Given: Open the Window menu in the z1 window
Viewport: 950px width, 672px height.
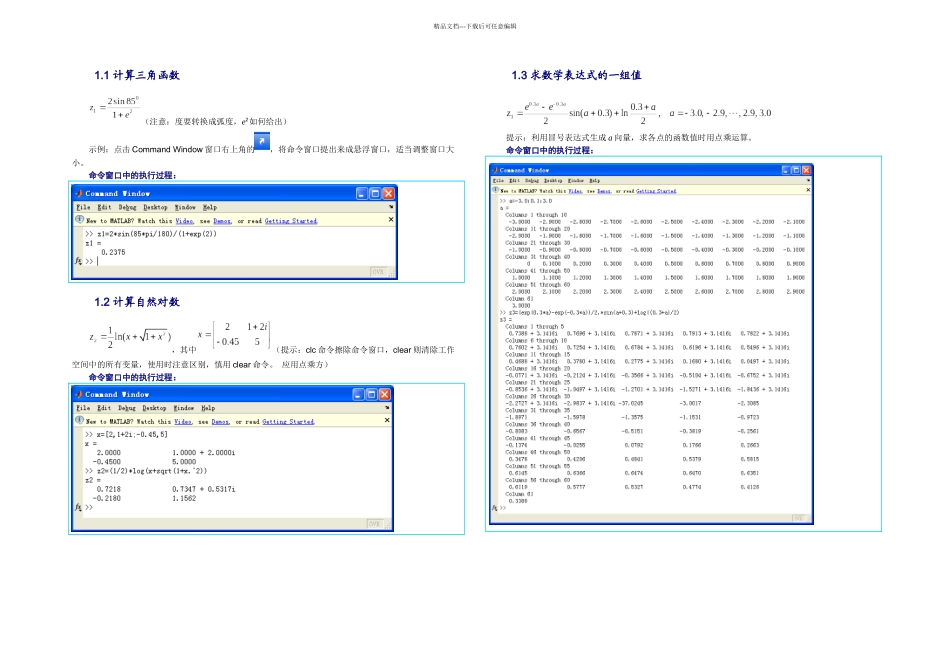Looking at the screenshot, I should [185, 207].
